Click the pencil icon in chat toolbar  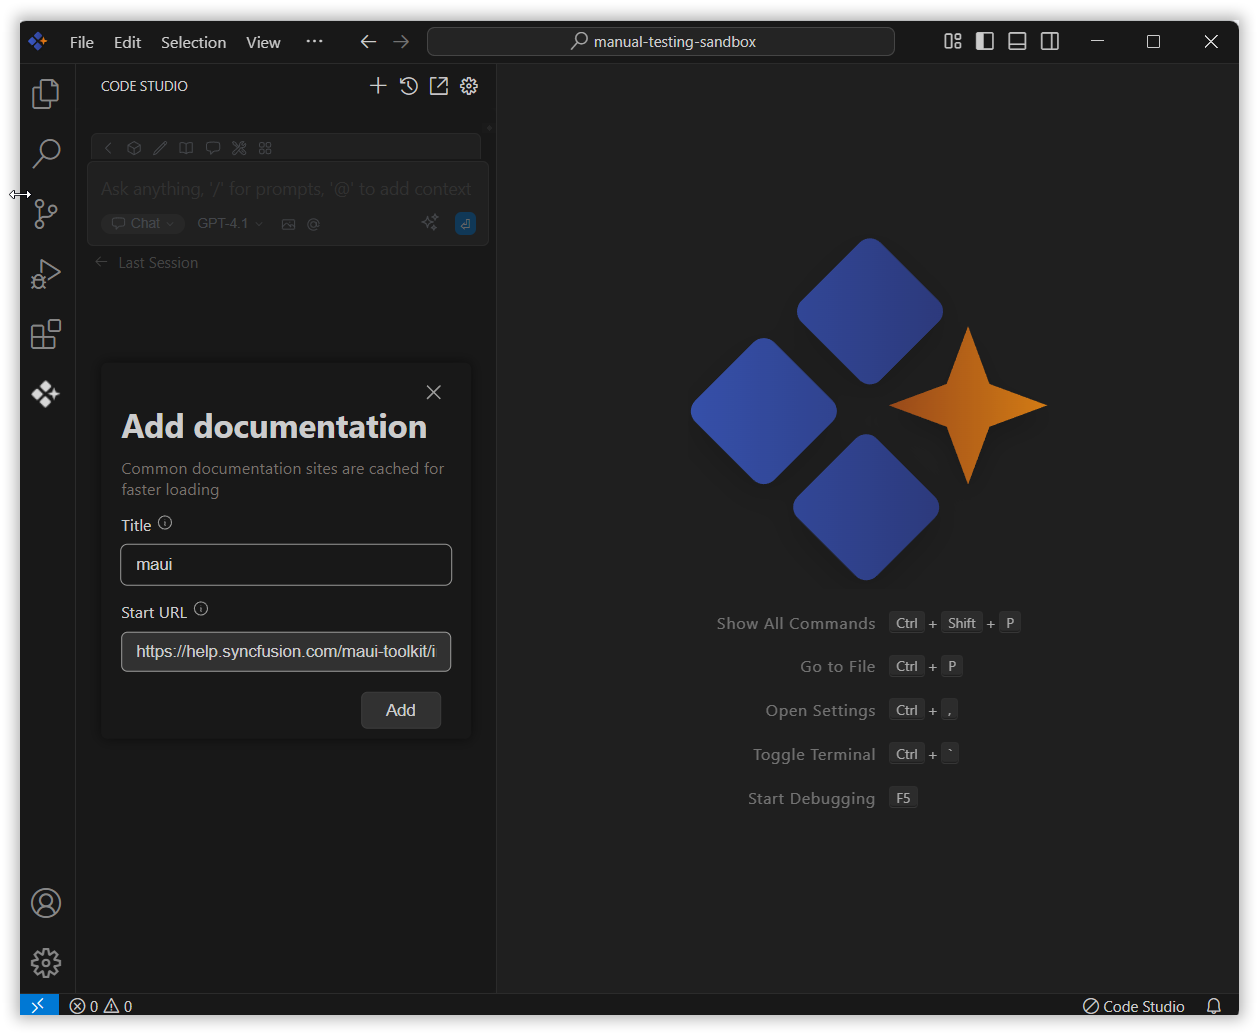[160, 148]
